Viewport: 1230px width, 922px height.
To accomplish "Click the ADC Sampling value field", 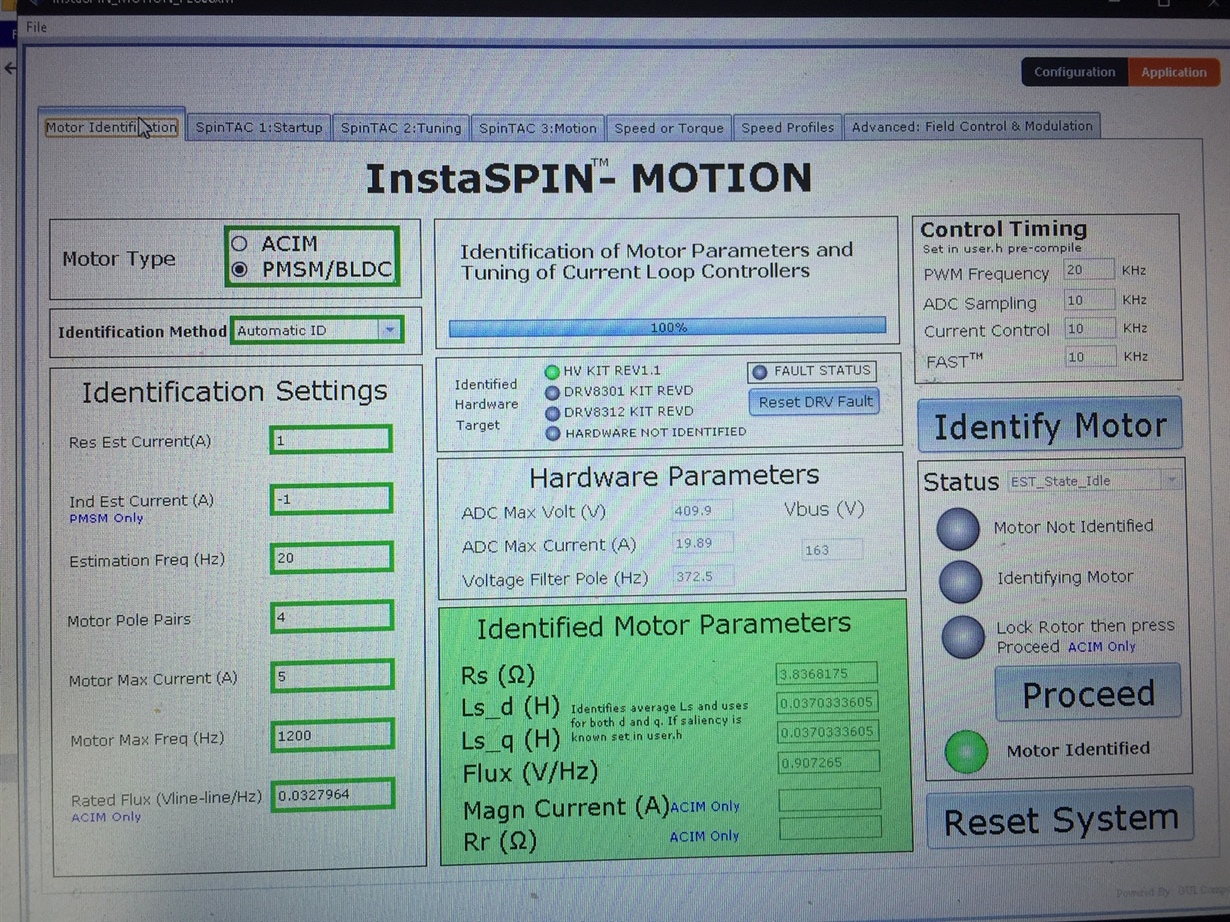I will 1090,299.
